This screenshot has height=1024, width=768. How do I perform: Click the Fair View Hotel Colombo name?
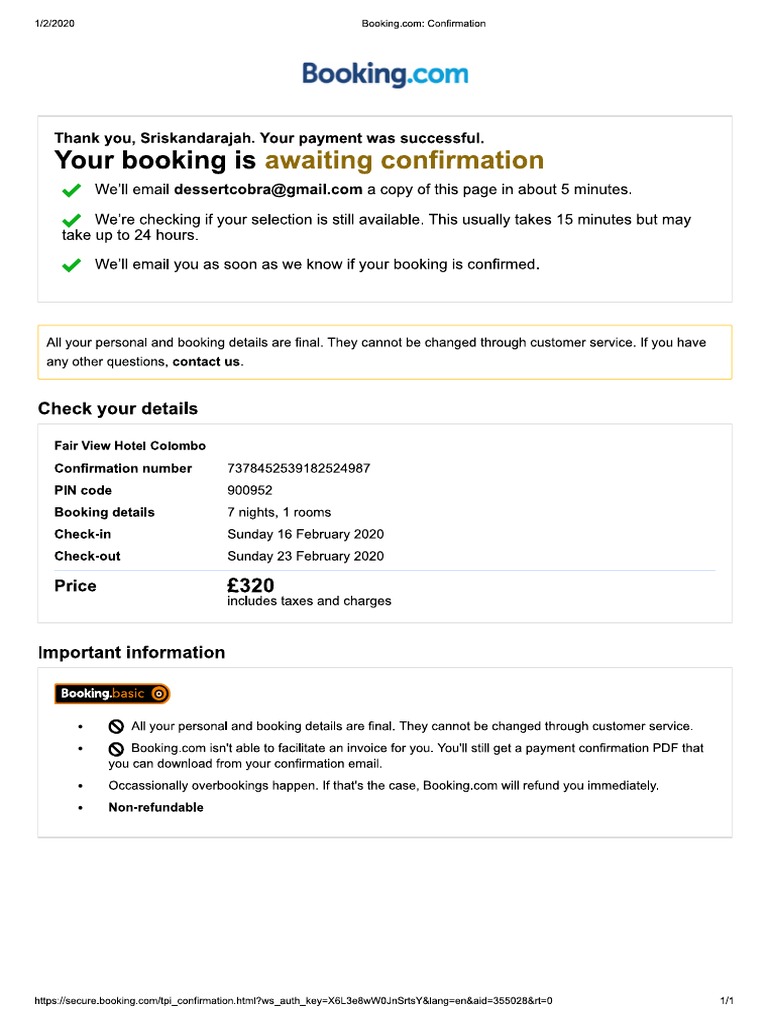point(130,446)
